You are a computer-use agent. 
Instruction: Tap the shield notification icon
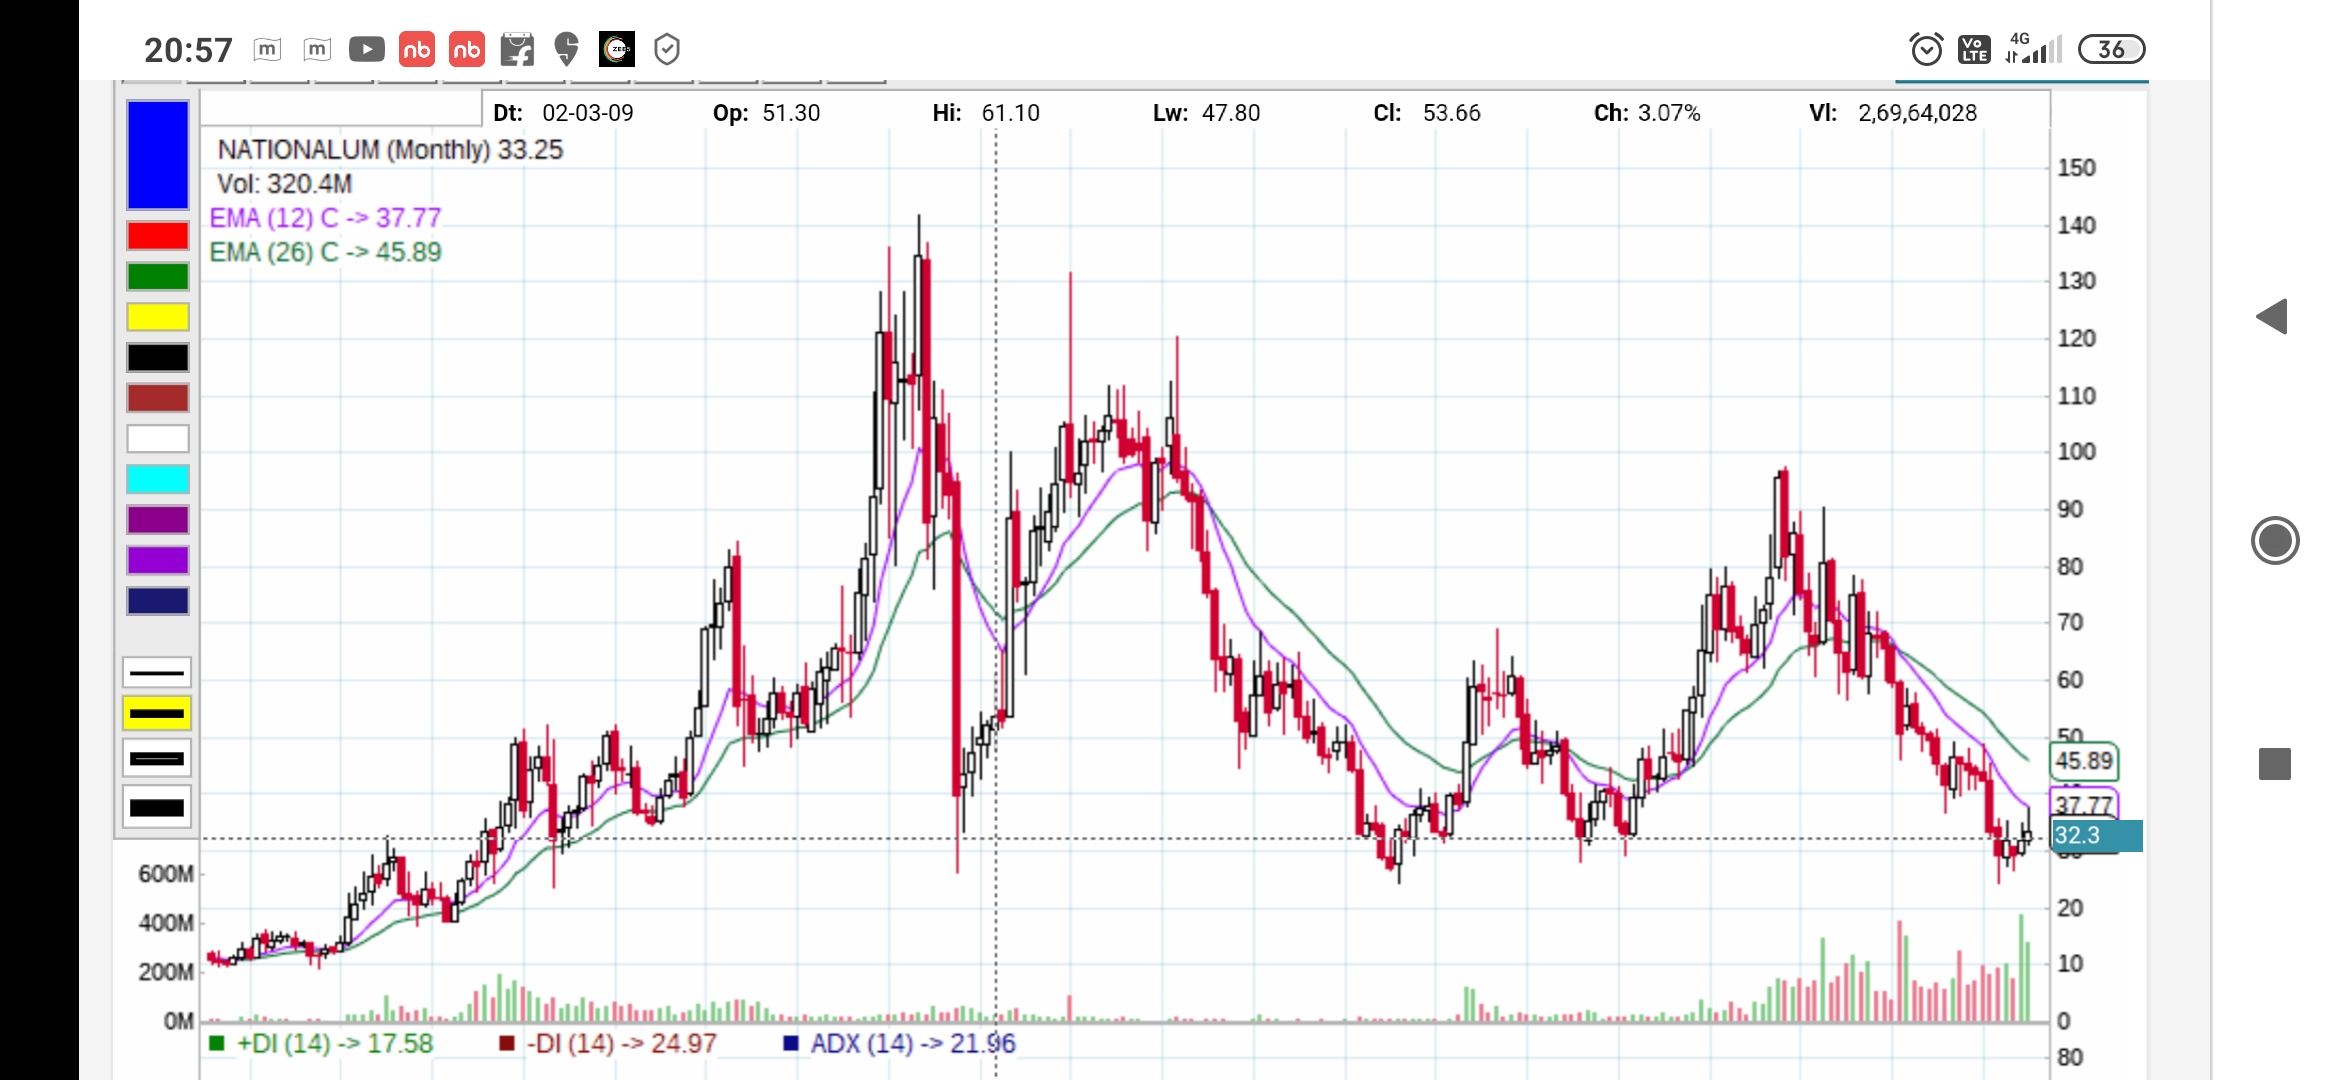[667, 49]
